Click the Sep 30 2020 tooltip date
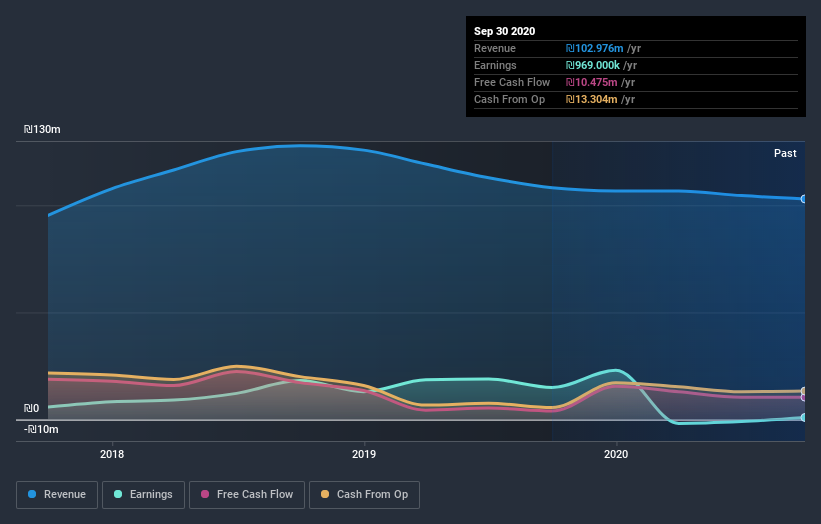 coord(505,31)
